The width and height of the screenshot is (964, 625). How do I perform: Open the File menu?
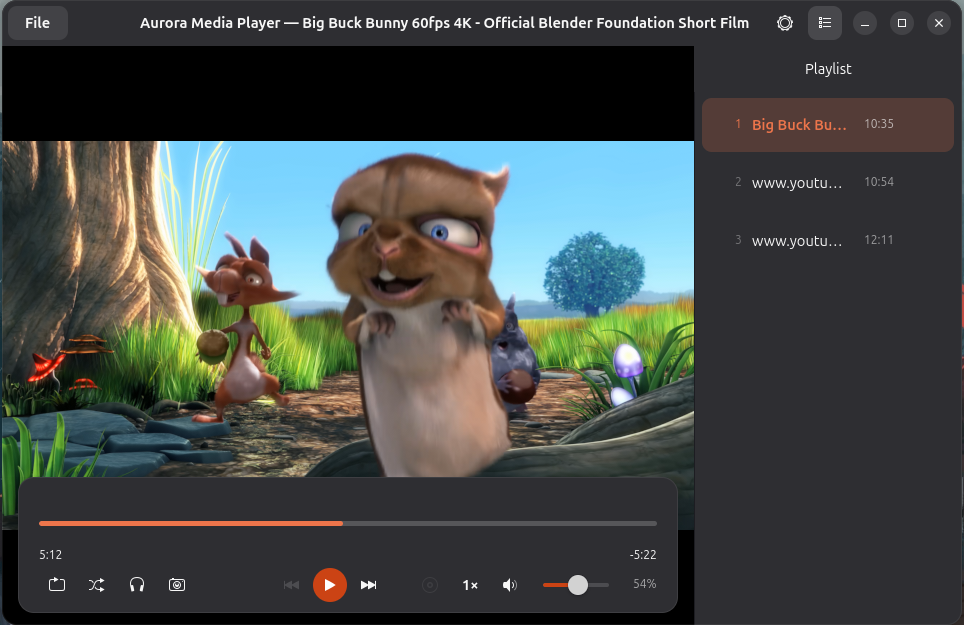tap(37, 22)
